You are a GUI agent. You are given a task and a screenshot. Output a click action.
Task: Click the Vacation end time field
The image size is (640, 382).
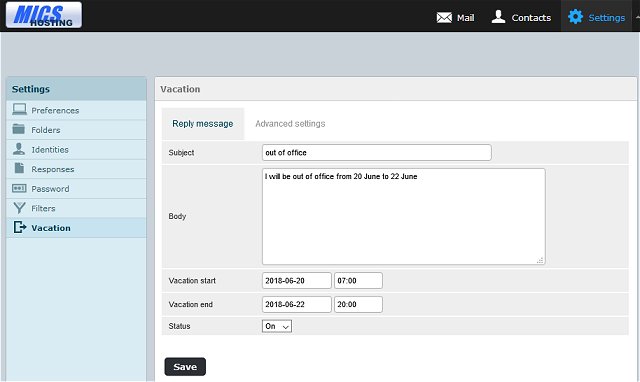[358, 304]
